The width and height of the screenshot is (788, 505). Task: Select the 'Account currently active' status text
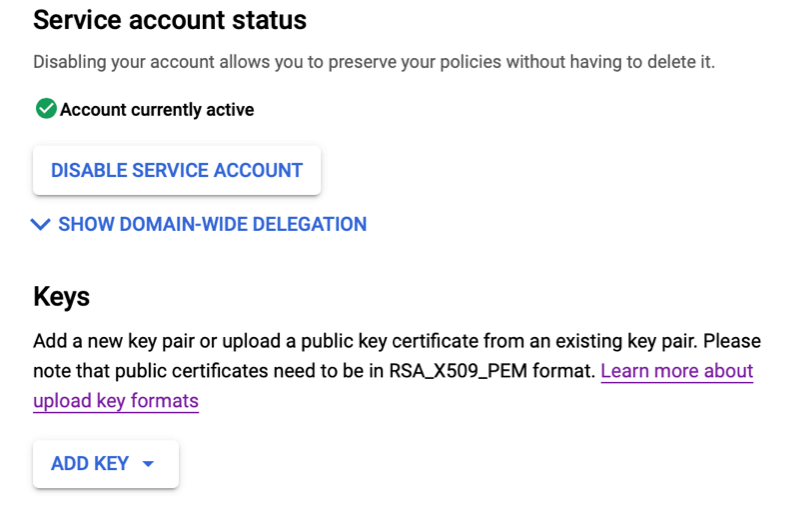(157, 110)
